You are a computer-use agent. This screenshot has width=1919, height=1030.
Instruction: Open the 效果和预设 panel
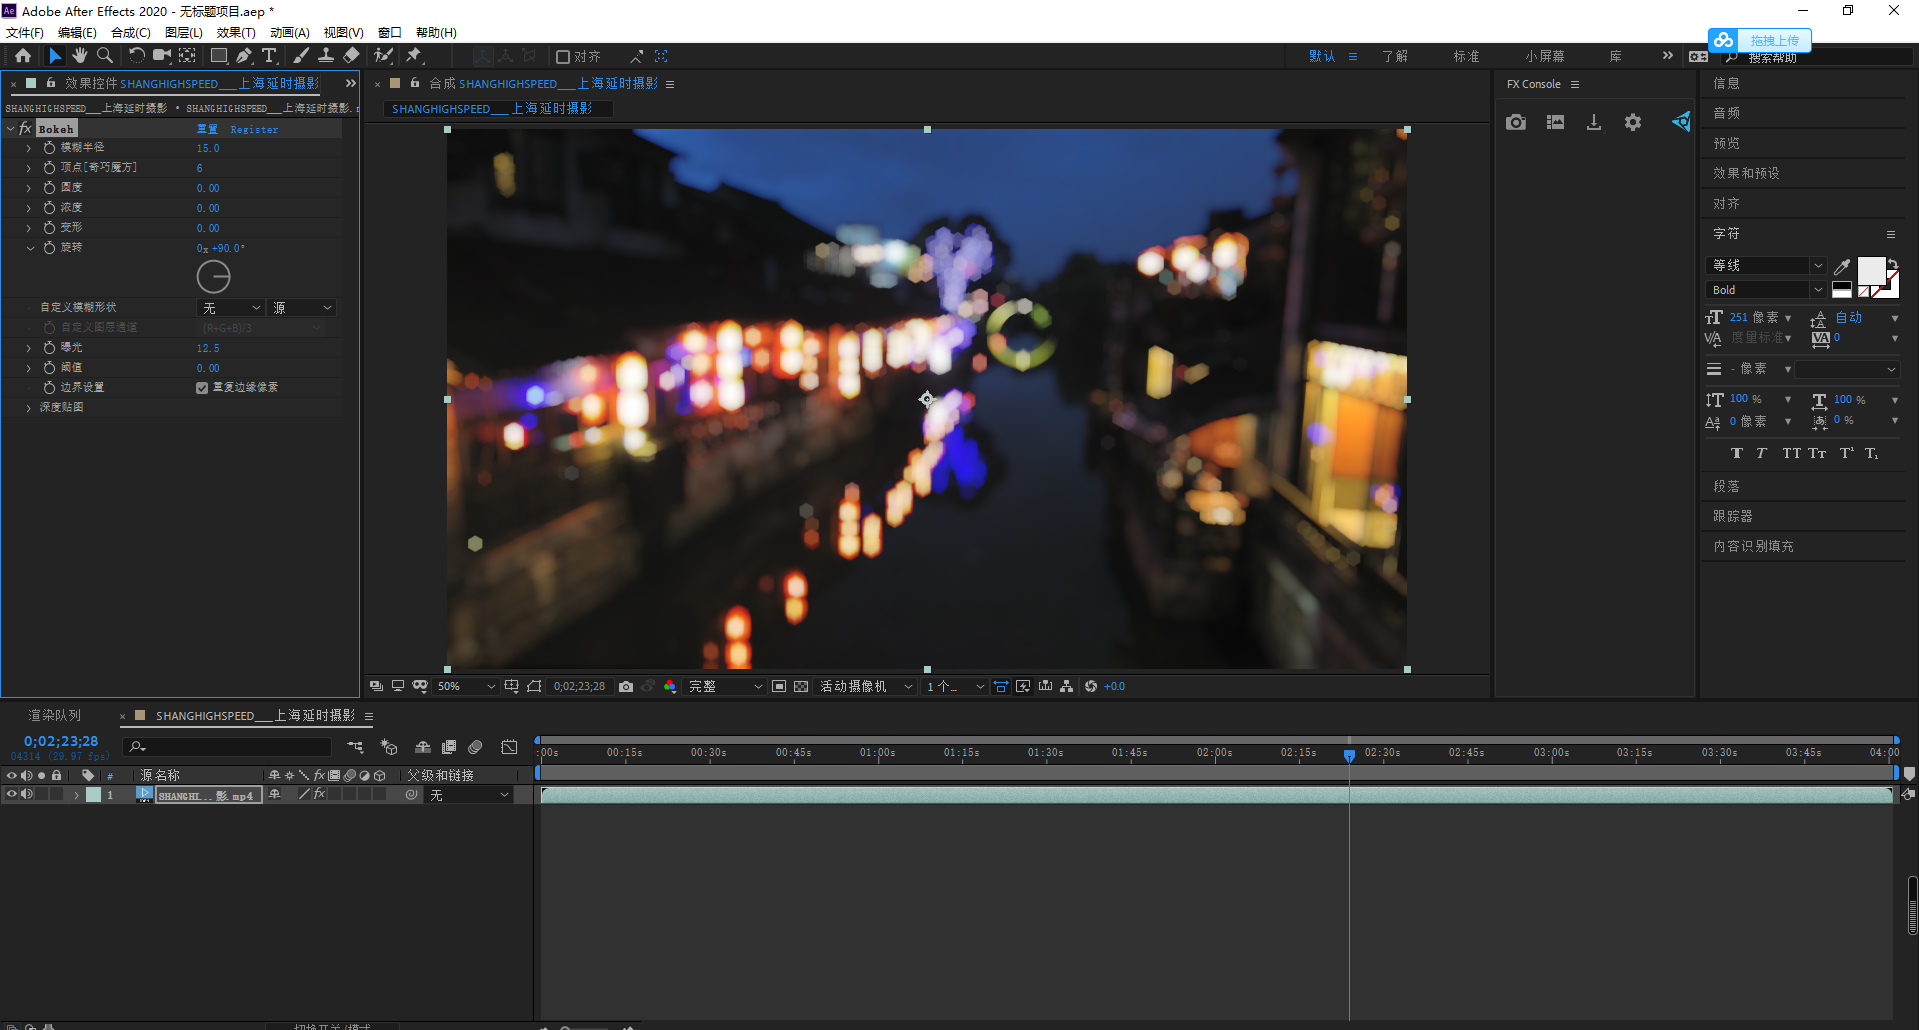[1746, 173]
